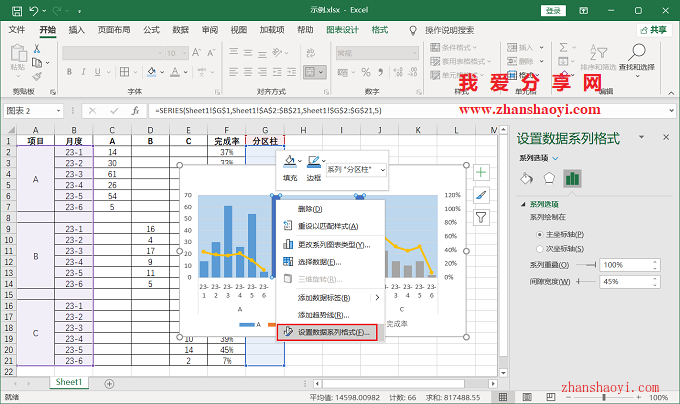Click the Chart Styles brush button
The width and height of the screenshot is (680, 404).
(x=481, y=195)
